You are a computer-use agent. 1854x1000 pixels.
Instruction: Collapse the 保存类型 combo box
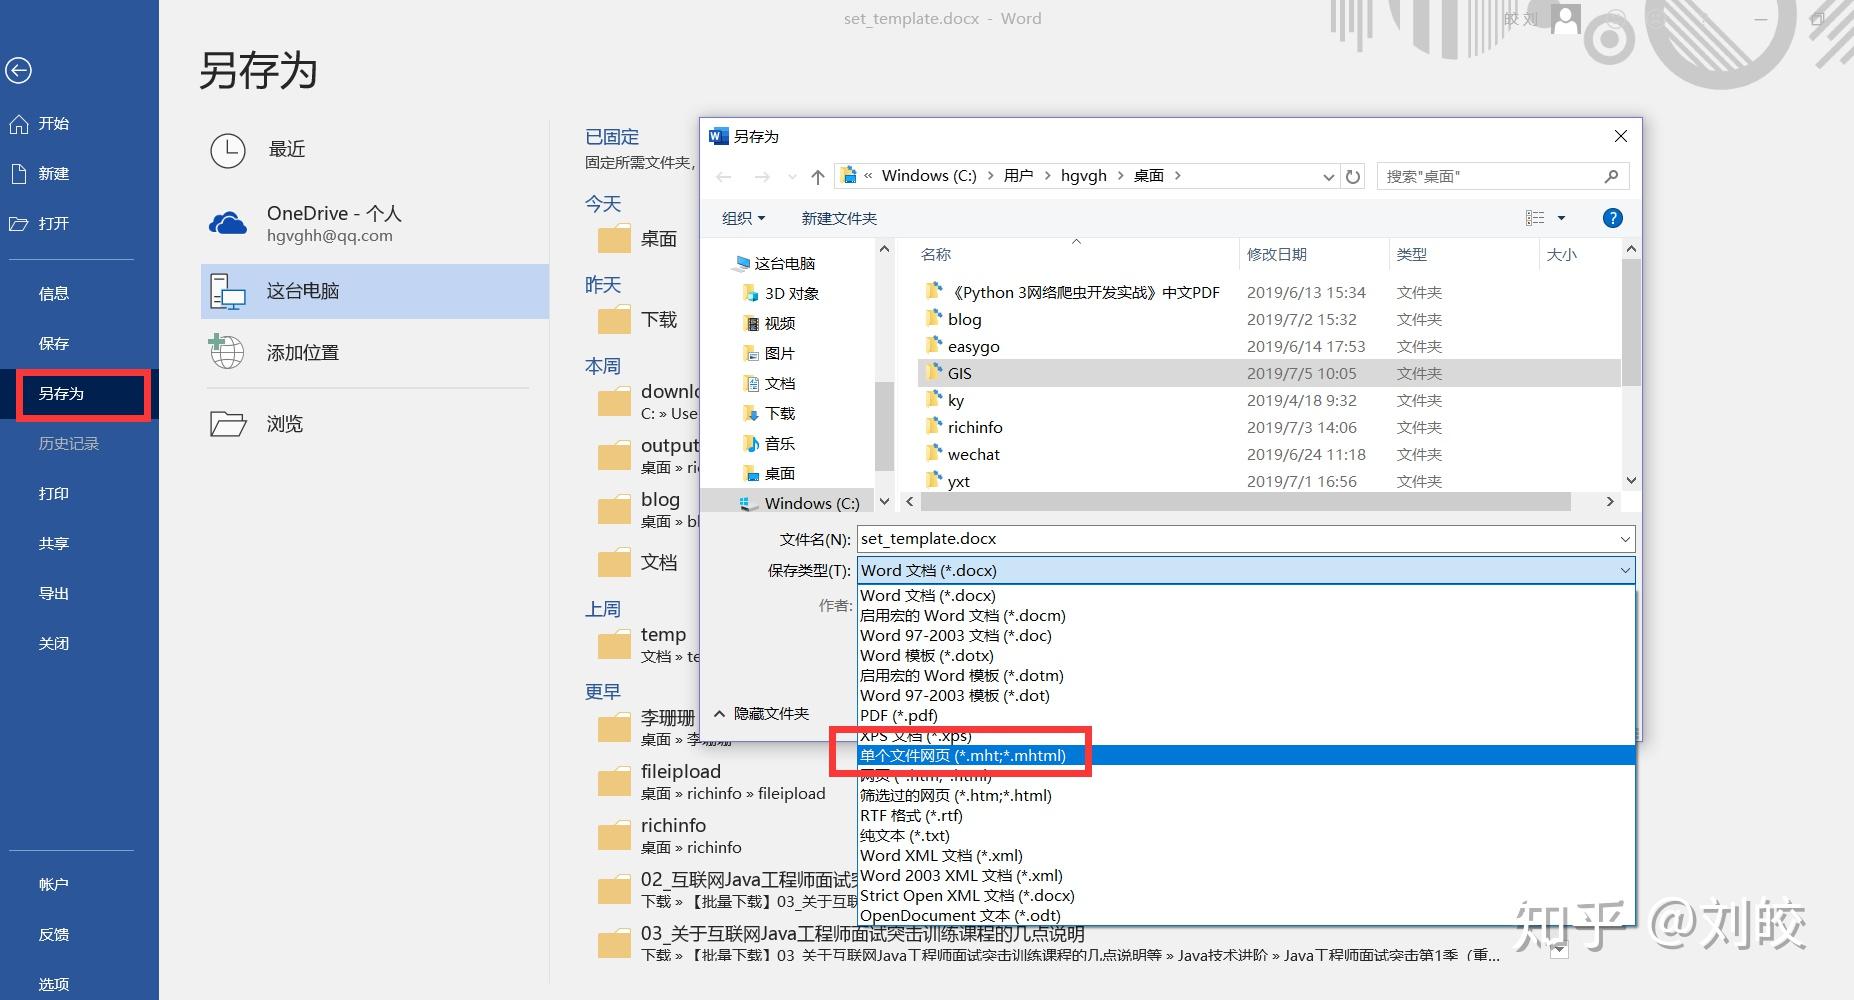click(1625, 570)
